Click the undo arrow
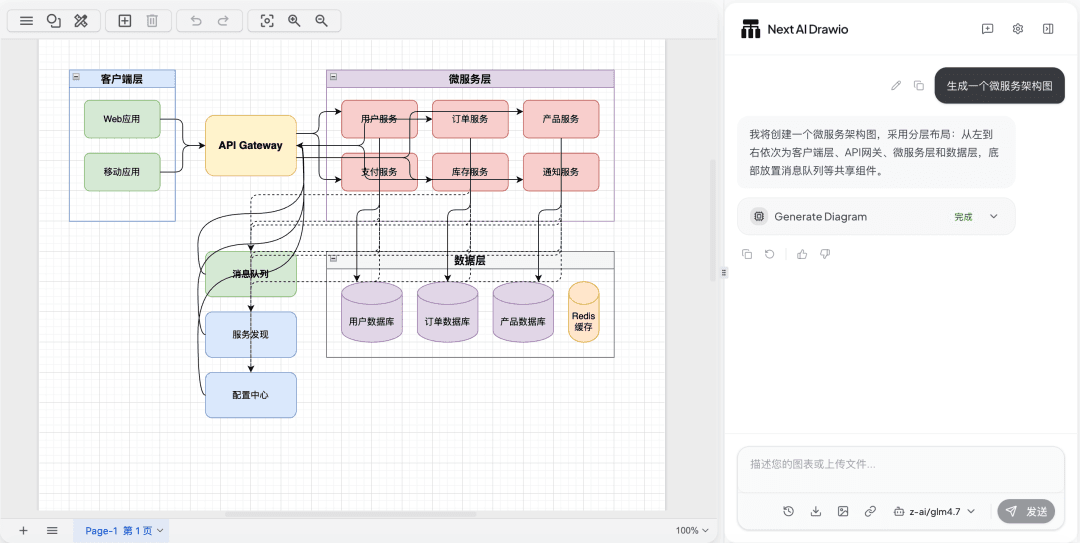The image size is (1080, 543). (x=196, y=21)
